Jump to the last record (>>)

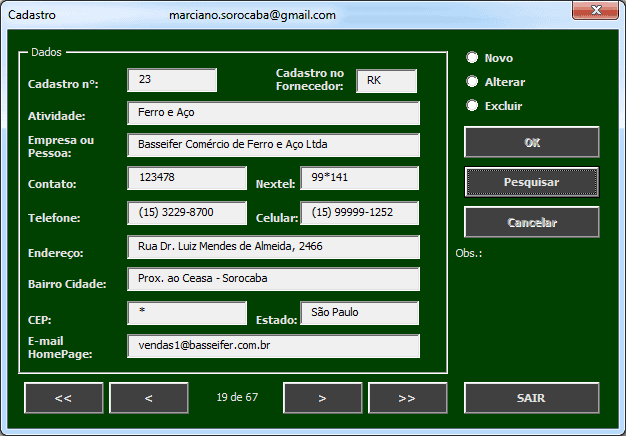[x=407, y=398]
